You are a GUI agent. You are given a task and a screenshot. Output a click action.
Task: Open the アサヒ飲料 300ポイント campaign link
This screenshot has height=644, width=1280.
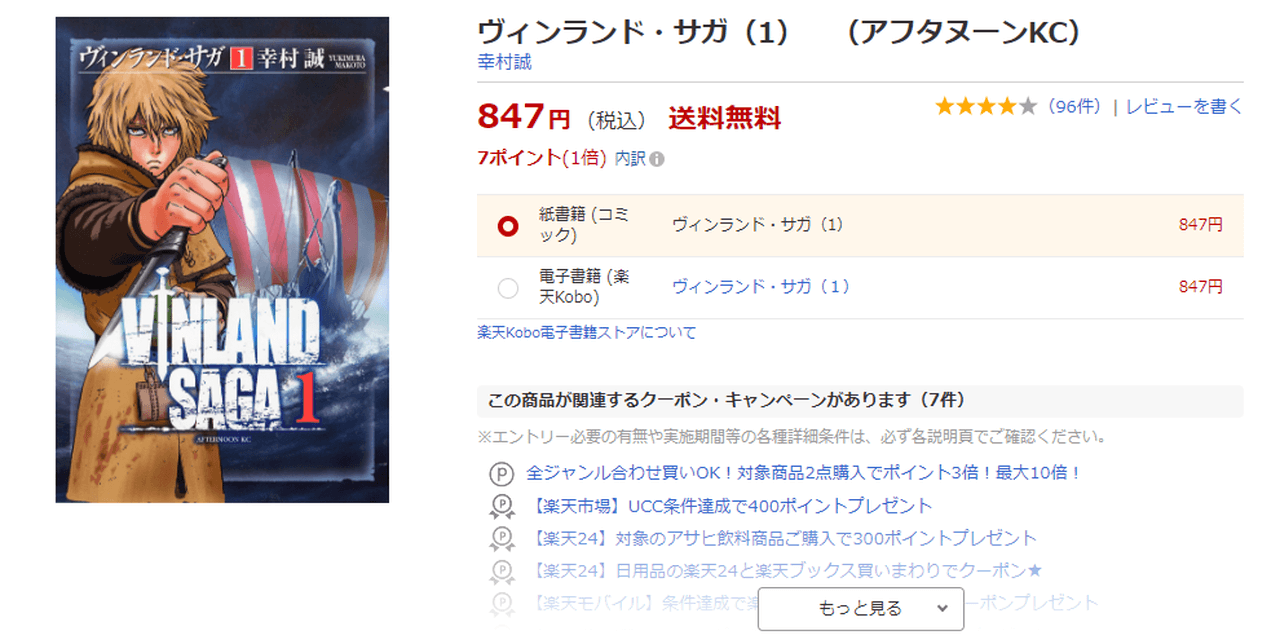pyautogui.click(x=782, y=538)
